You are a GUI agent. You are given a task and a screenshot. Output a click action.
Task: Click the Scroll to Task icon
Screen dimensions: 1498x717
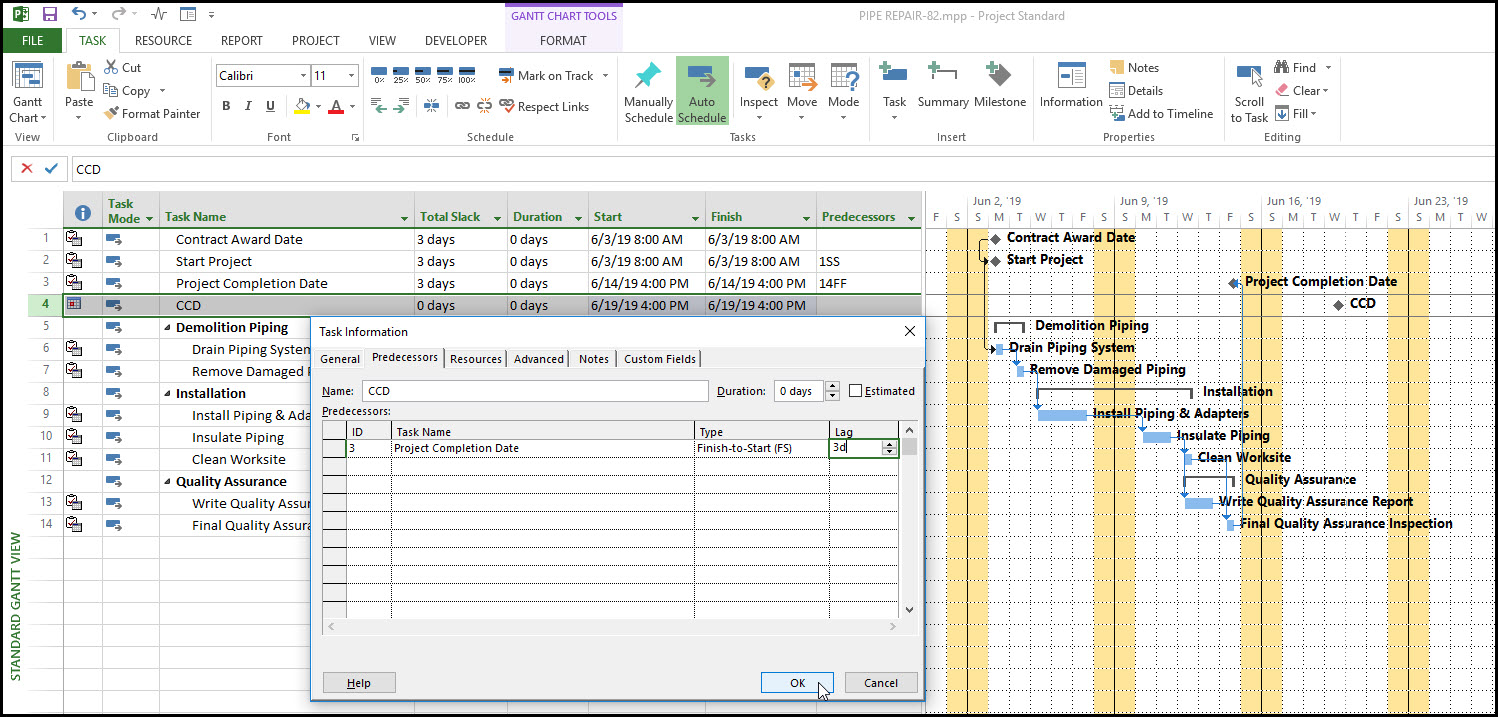(1248, 91)
